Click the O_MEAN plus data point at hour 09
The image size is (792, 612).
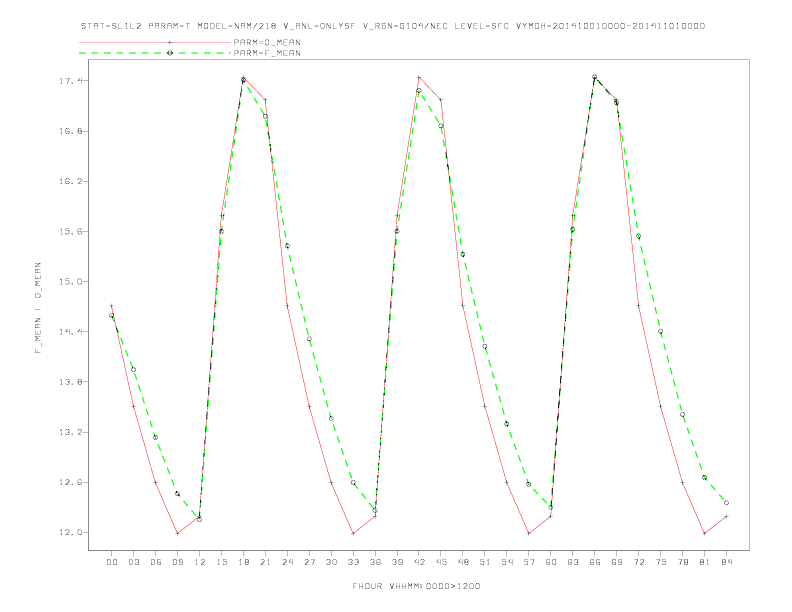pos(177,533)
